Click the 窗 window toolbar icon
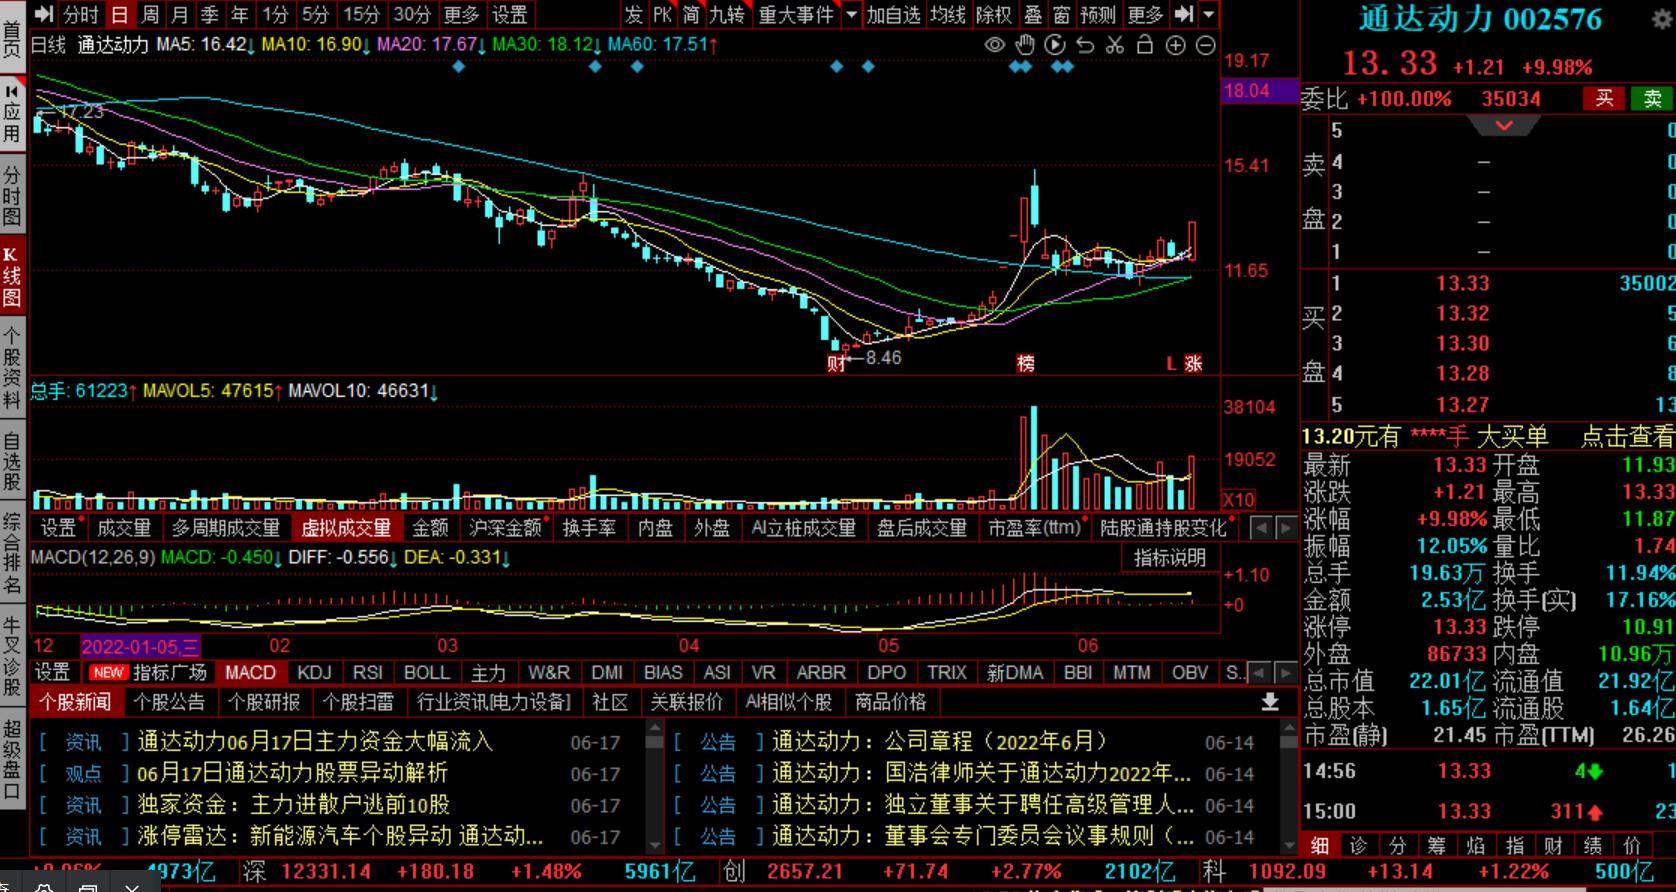This screenshot has height=892, width=1676. [1061, 14]
